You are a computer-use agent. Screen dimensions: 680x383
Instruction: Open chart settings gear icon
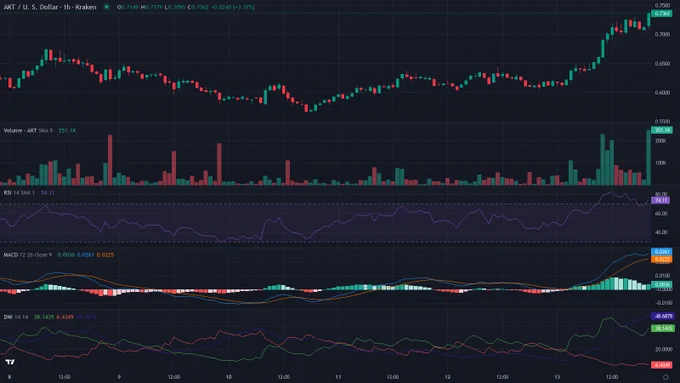point(666,377)
